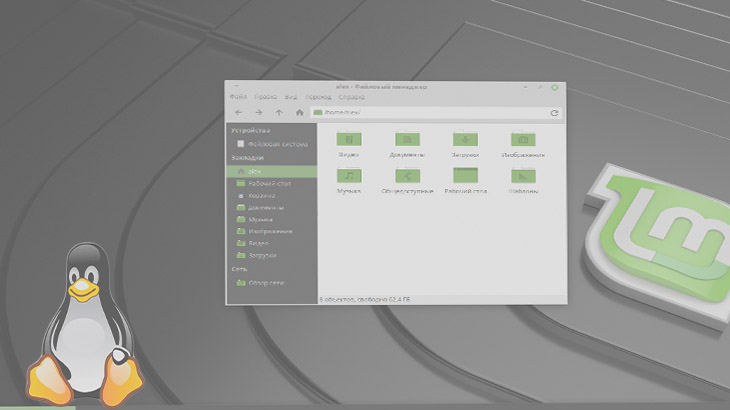
Task: Go back with the left arrow button
Action: tap(238, 113)
